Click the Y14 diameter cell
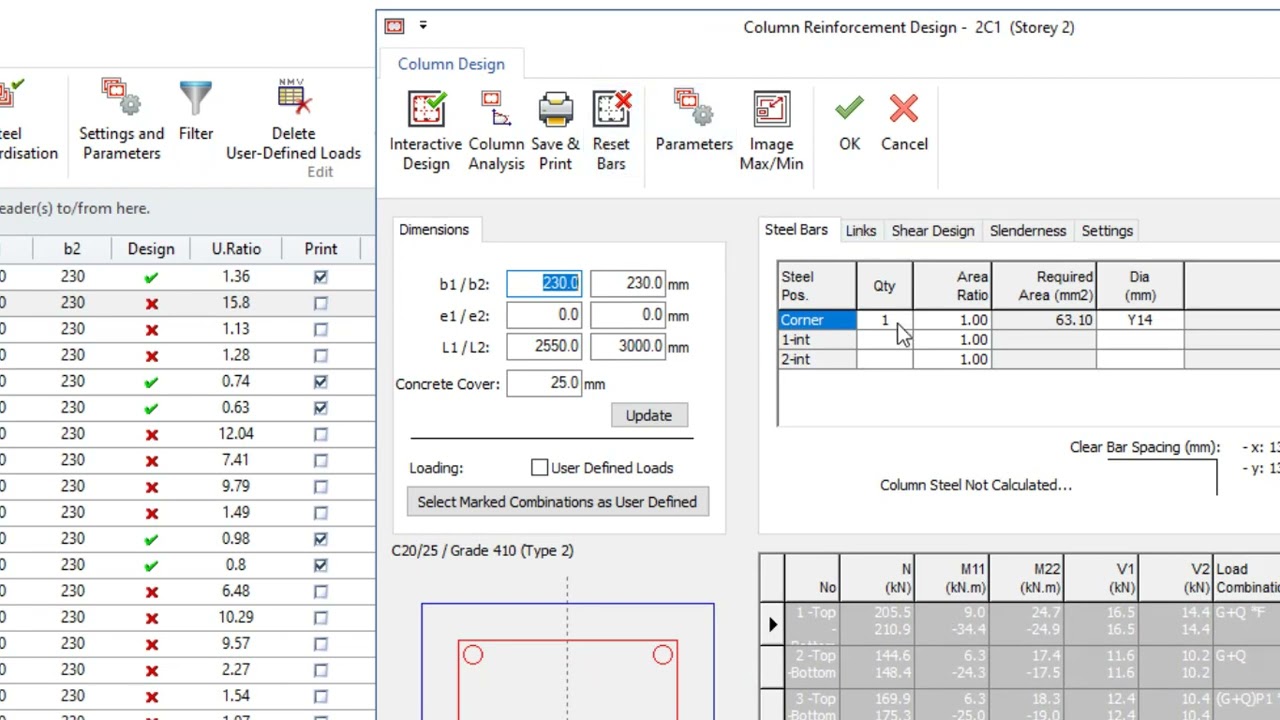The image size is (1280, 720). click(1140, 320)
